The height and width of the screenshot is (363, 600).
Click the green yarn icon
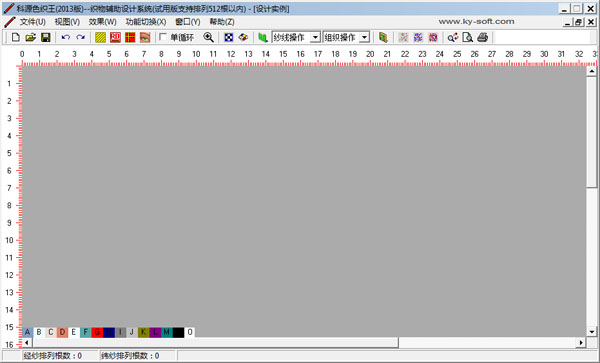pyautogui.click(x=262, y=37)
